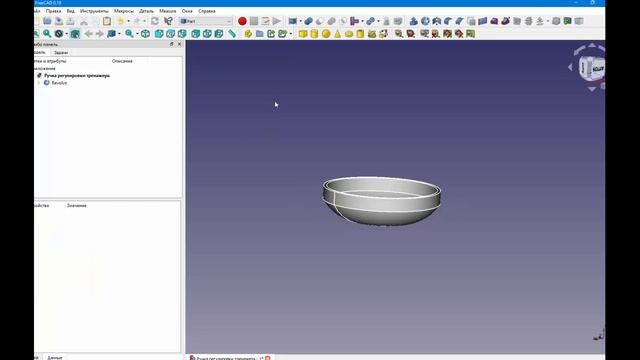
Task: Open the Справка menu
Action: tap(207, 11)
